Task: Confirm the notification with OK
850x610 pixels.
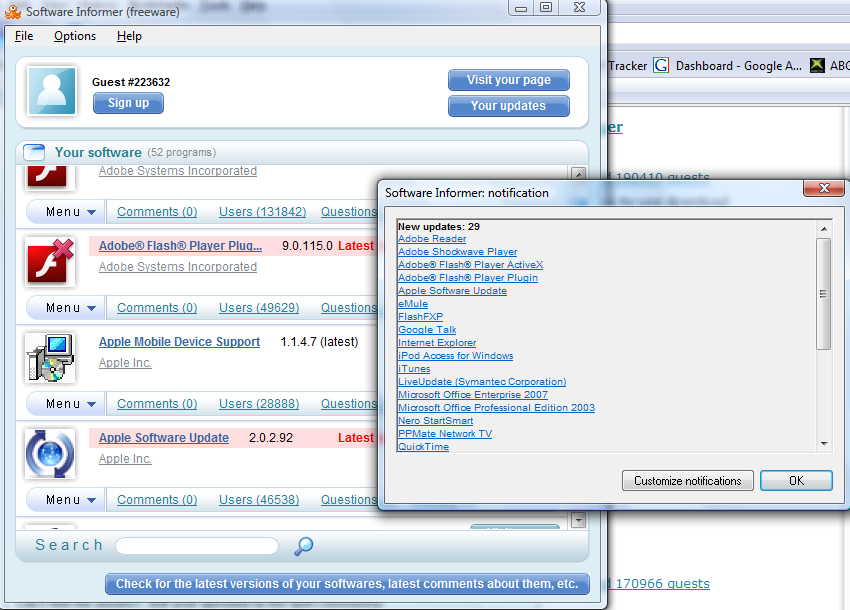Action: click(796, 481)
